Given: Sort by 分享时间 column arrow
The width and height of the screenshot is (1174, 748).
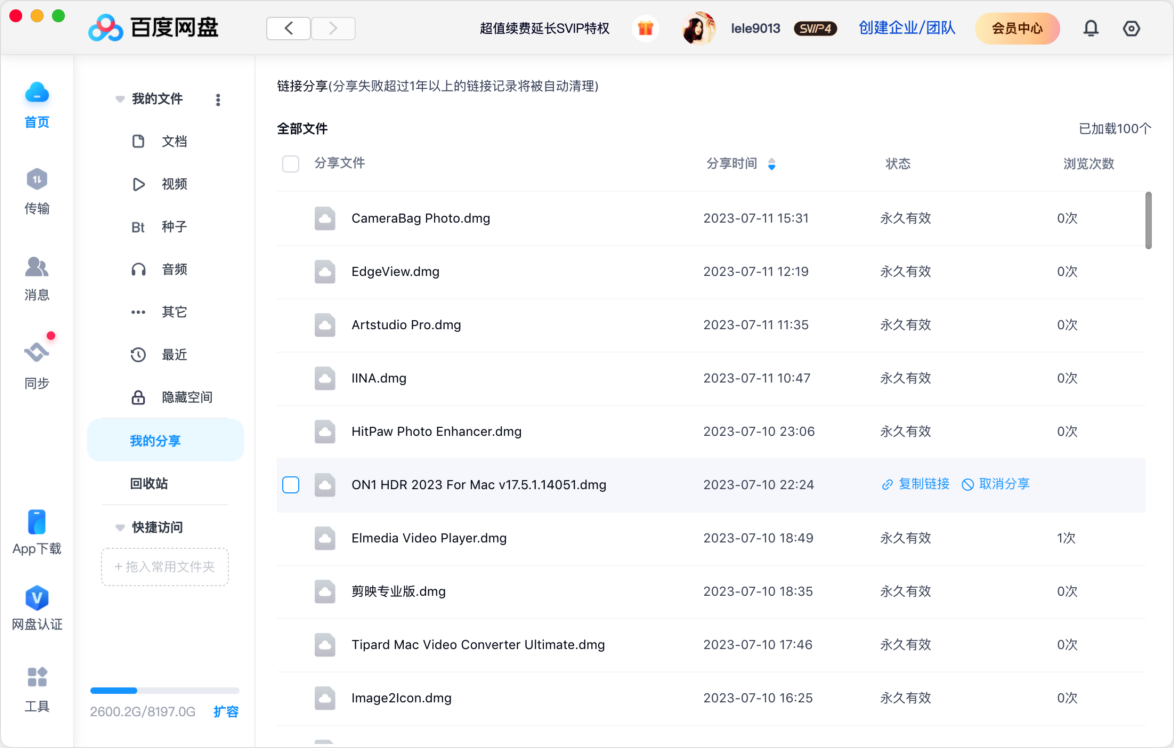Looking at the screenshot, I should pyautogui.click(x=771, y=164).
